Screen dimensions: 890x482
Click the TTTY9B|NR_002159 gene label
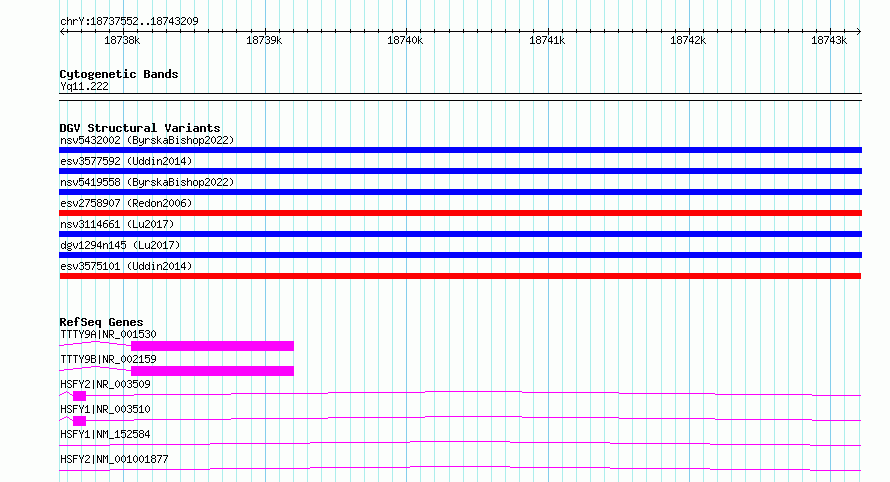tap(108, 359)
